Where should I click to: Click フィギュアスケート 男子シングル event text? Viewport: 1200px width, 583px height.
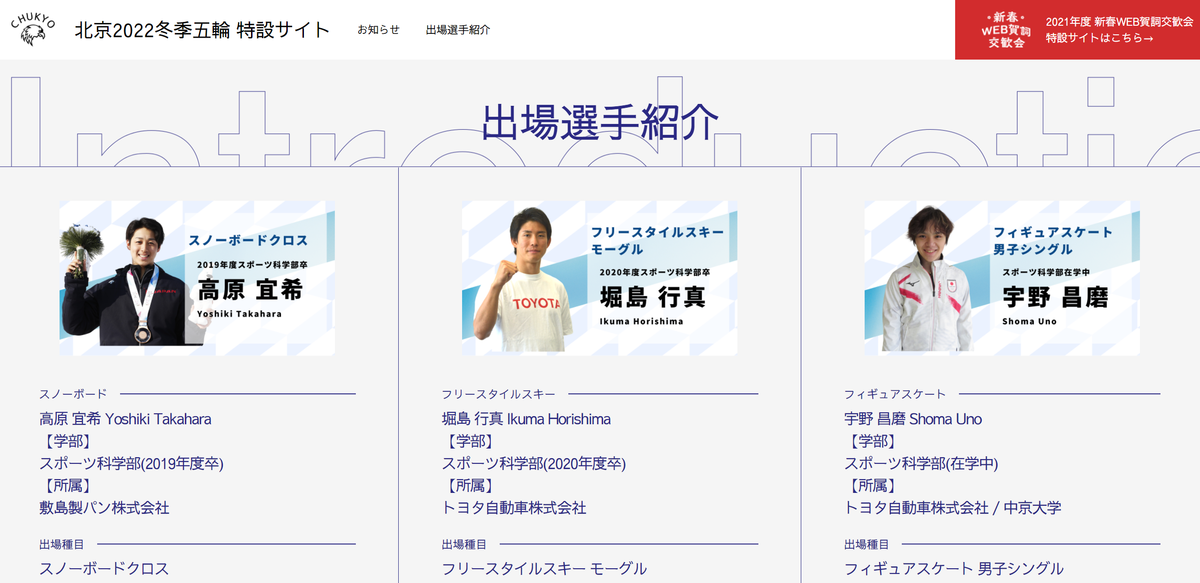coord(954,568)
